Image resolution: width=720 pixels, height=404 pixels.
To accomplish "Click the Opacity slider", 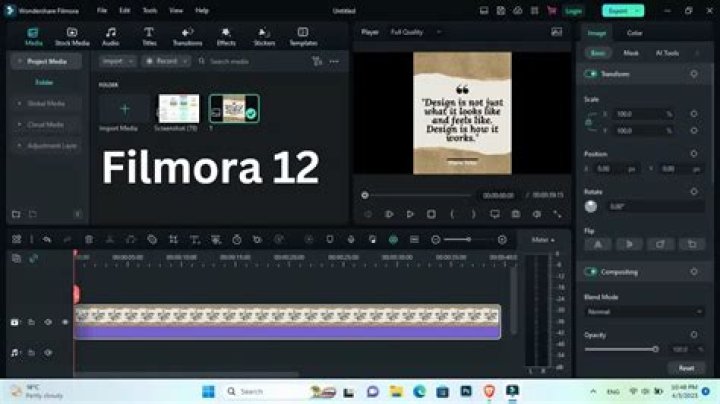I will pyautogui.click(x=621, y=349).
